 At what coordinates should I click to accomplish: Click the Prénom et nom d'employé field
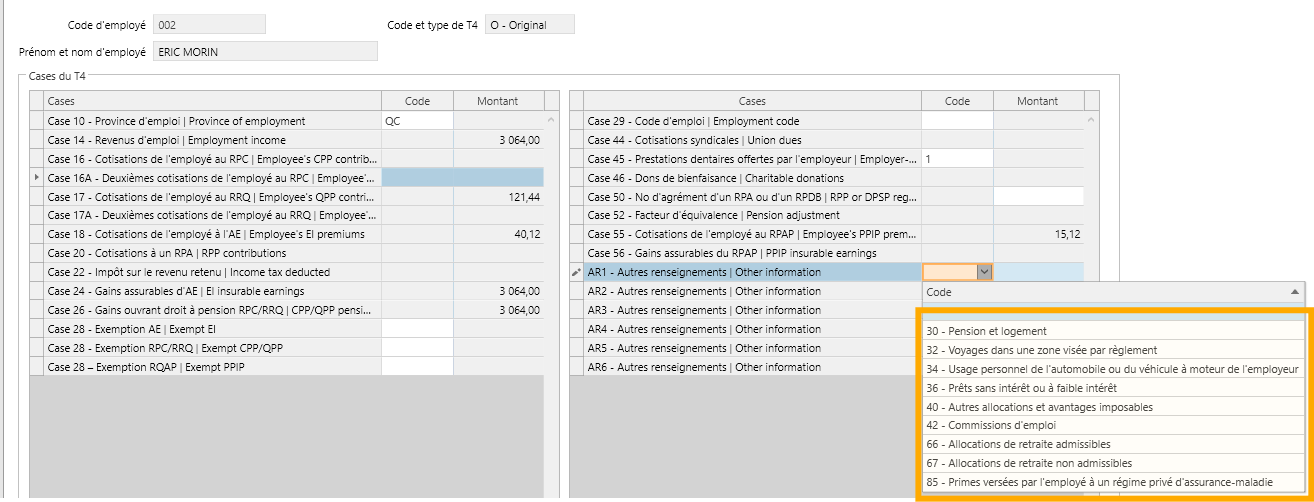265,51
